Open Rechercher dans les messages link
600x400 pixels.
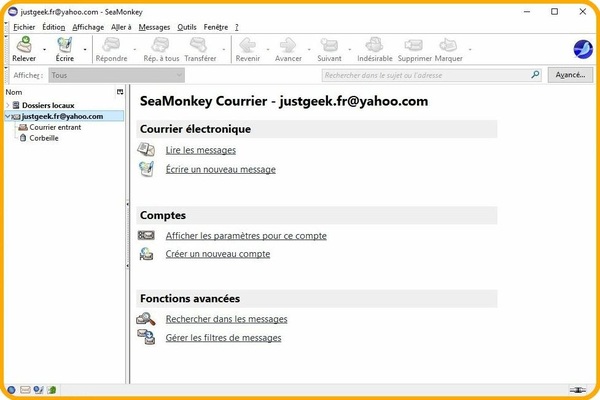pyautogui.click(x=226, y=319)
